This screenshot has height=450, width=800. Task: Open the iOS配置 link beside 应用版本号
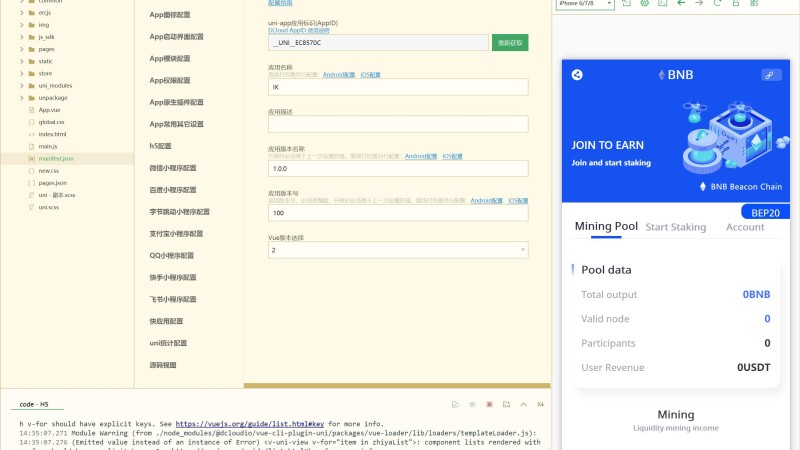(x=518, y=201)
